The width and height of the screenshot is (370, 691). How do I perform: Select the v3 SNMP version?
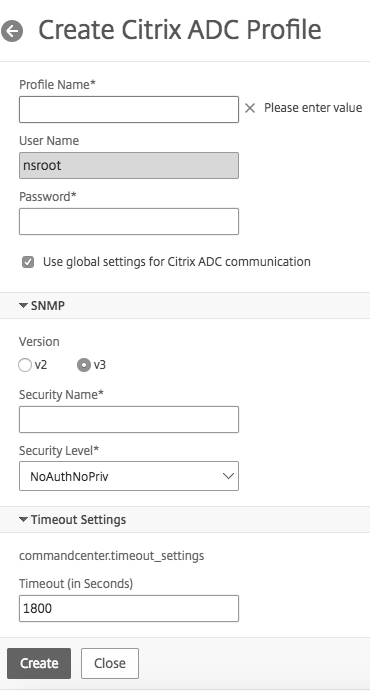(x=84, y=365)
